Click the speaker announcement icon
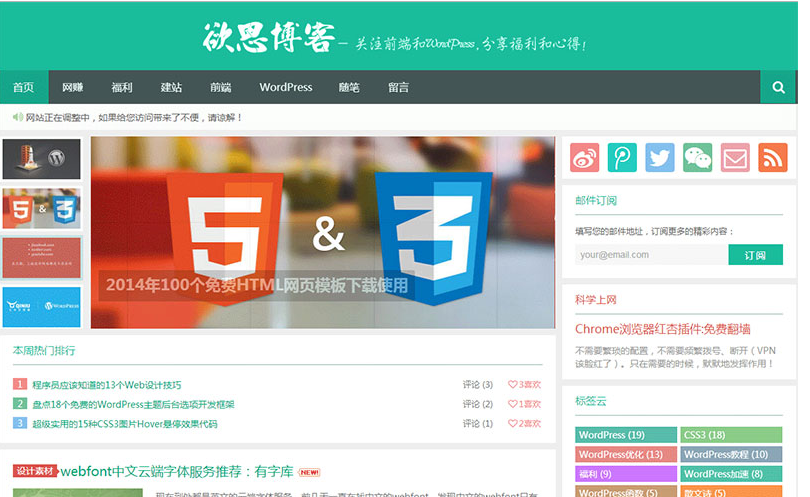The image size is (810, 497). pyautogui.click(x=18, y=117)
